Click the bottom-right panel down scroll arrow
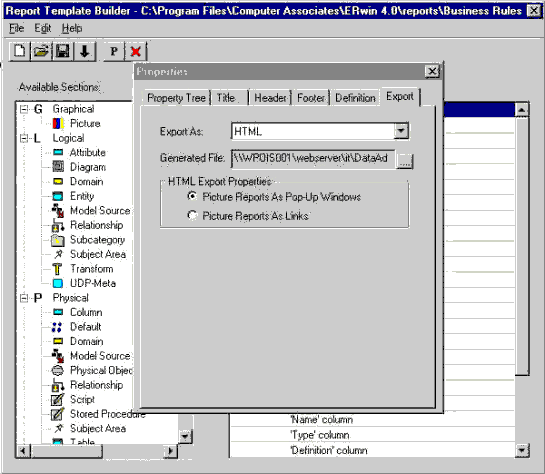The width and height of the screenshot is (545, 474). click(522, 450)
